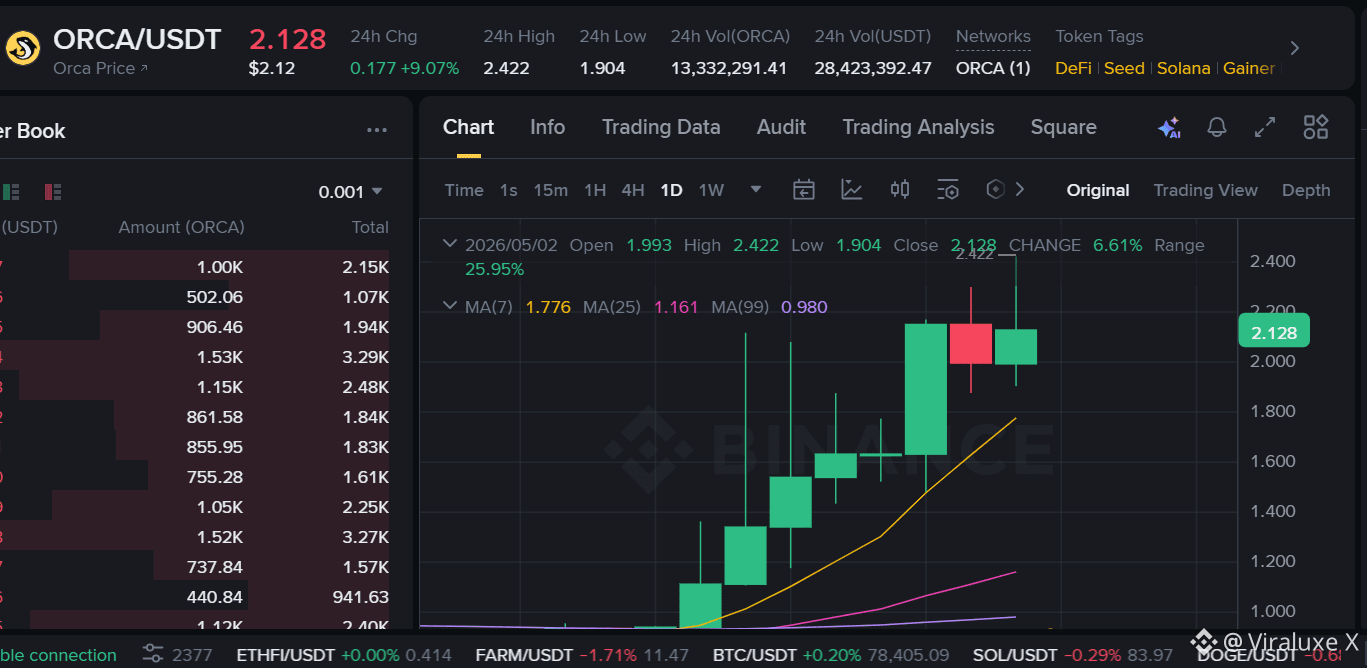The image size is (1367, 668).
Task: Expand the chart to fullscreen
Action: coord(1265,127)
